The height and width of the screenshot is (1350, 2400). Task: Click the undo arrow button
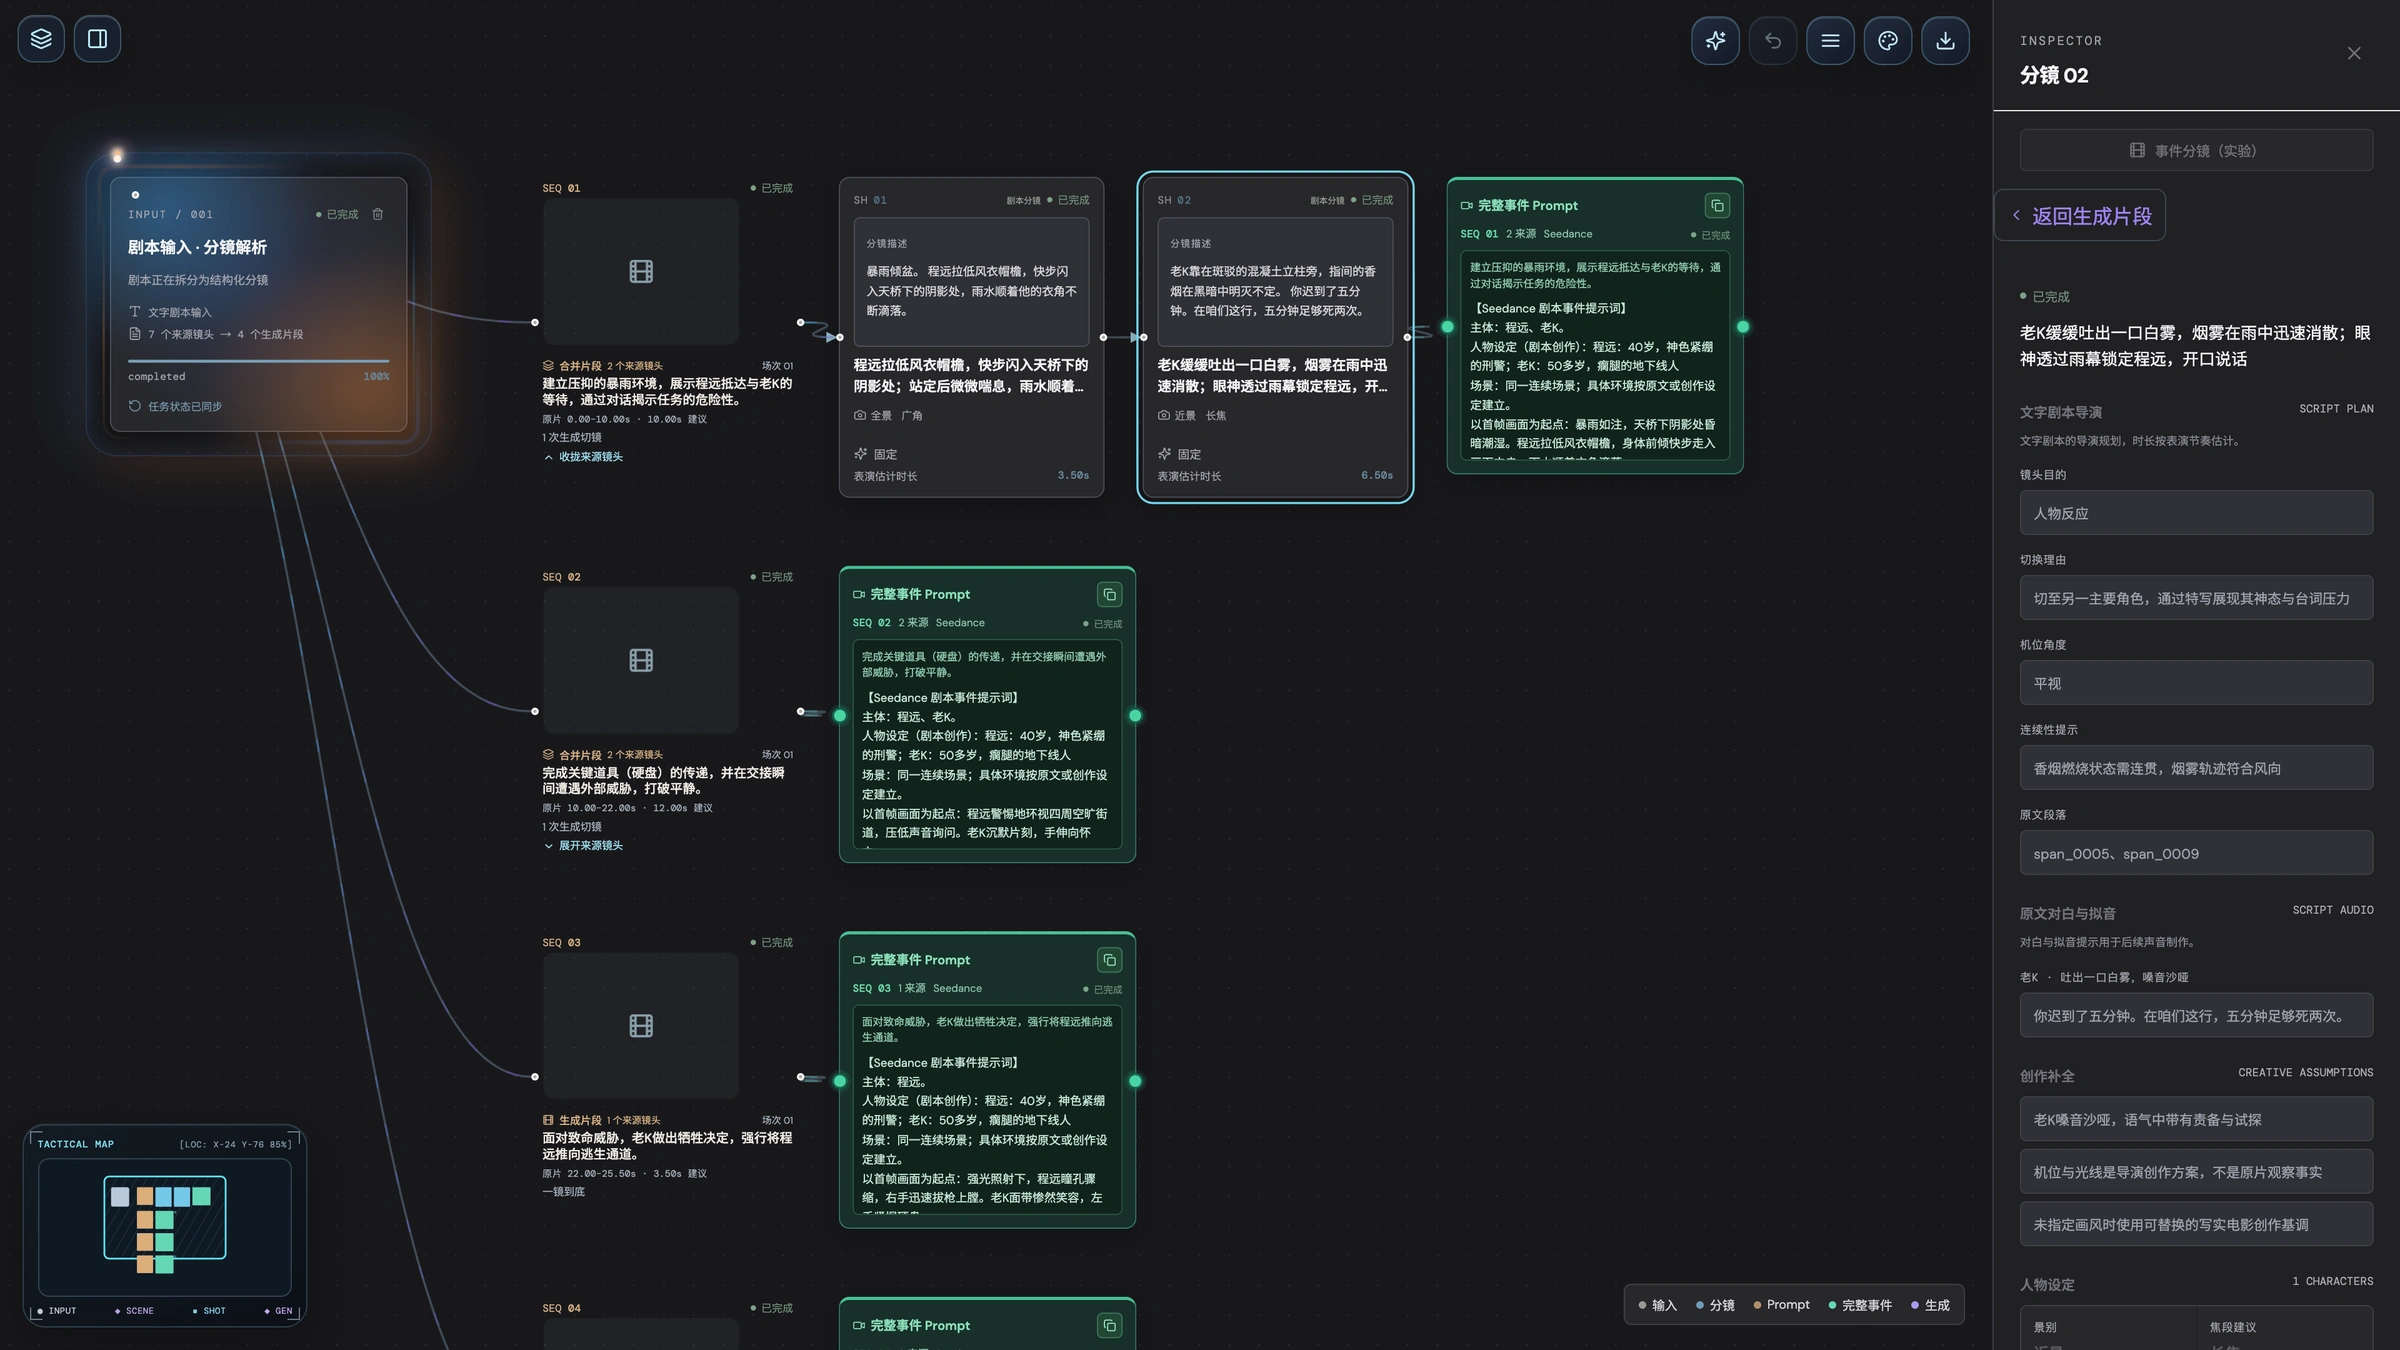click(x=1773, y=41)
